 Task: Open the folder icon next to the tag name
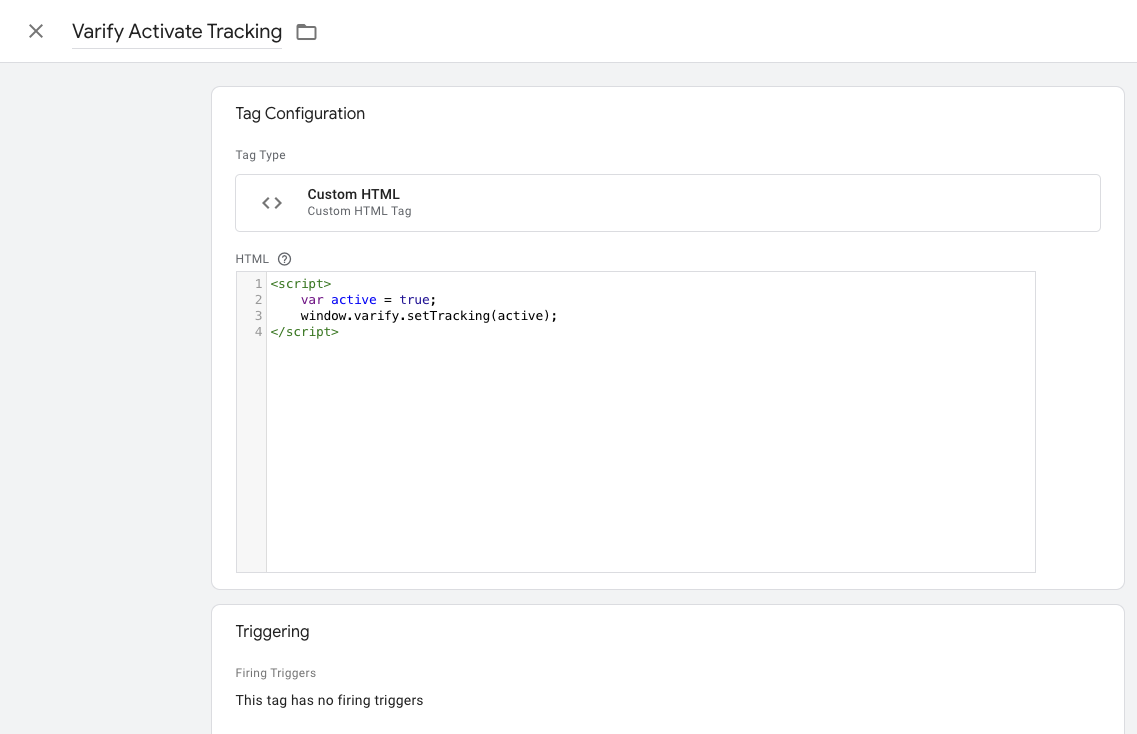coord(306,32)
